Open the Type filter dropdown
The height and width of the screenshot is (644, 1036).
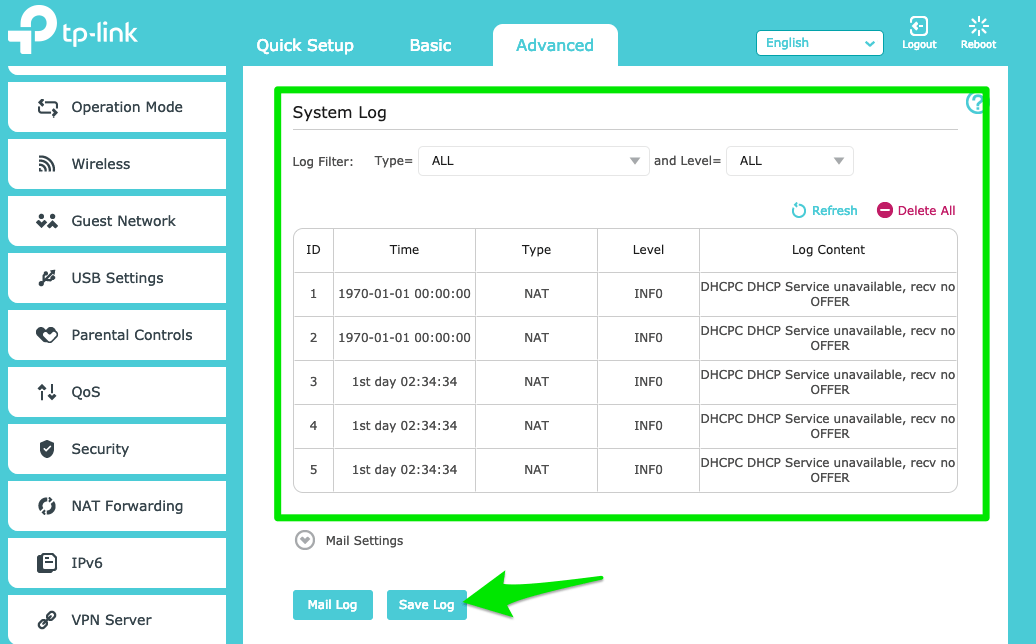pyautogui.click(x=534, y=161)
